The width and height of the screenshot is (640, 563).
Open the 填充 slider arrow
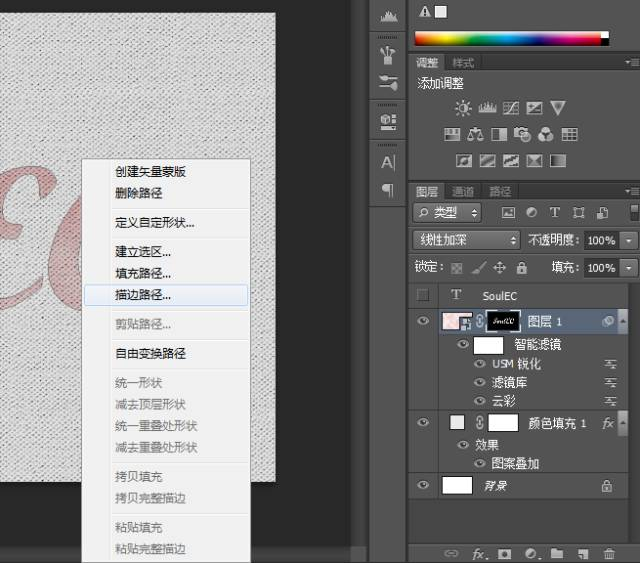tap(629, 268)
